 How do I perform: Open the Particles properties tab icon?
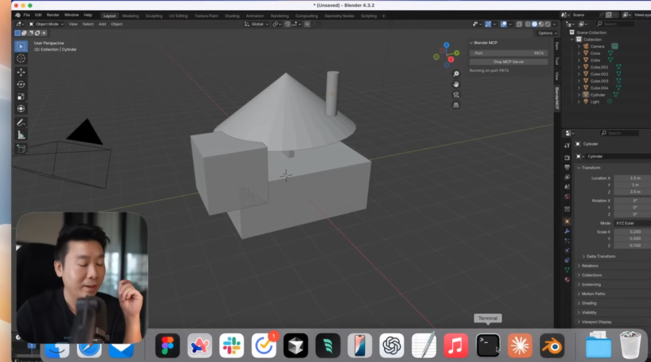(567, 241)
